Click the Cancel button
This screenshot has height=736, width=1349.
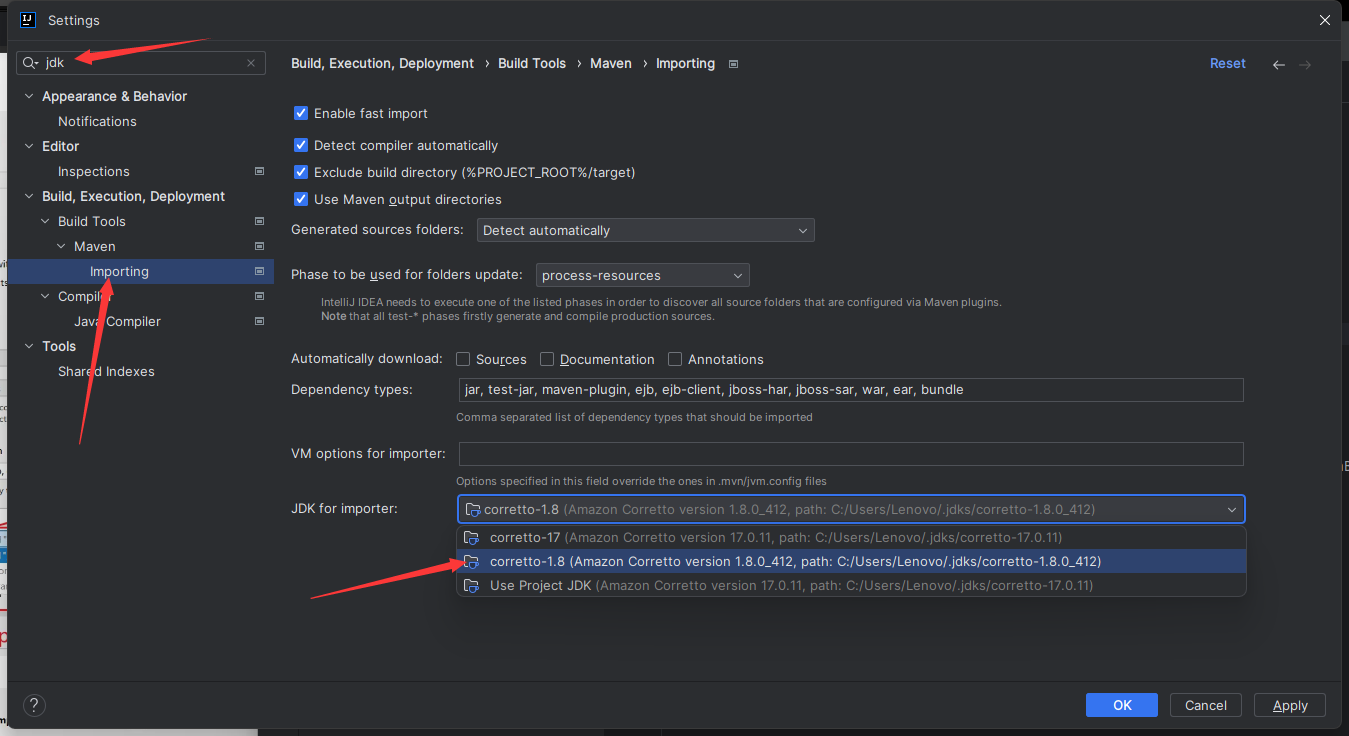(1206, 705)
